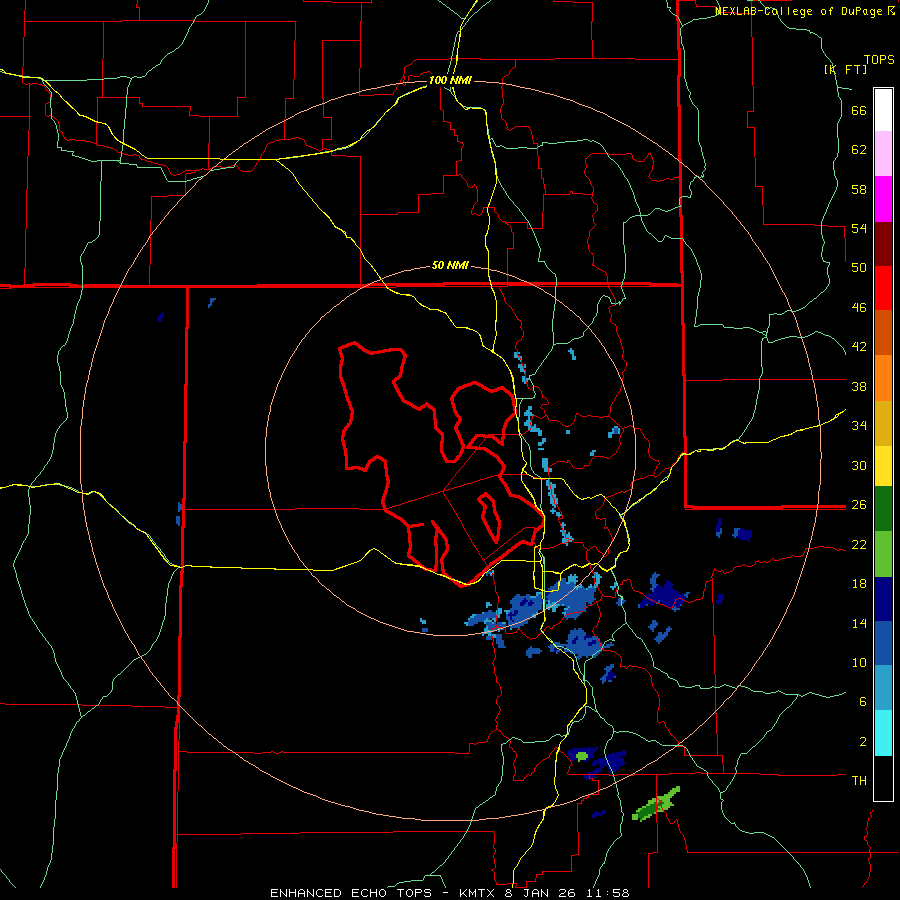Select the 18 legend value
Image resolution: width=900 pixels, height=900 pixels.
[x=859, y=584]
